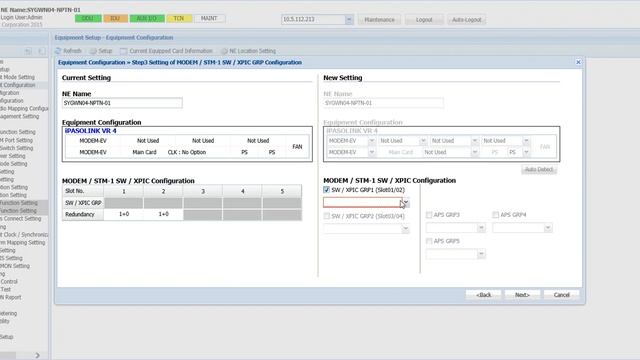Toggle SW / XPIC GRP2 (Slot03/04) checkbox
The height and width of the screenshot is (360, 640).
tap(327, 216)
